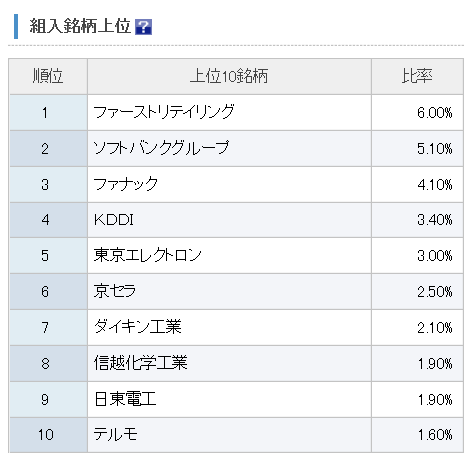Click the 比率 column header
474x463 pixels.
pos(417,77)
